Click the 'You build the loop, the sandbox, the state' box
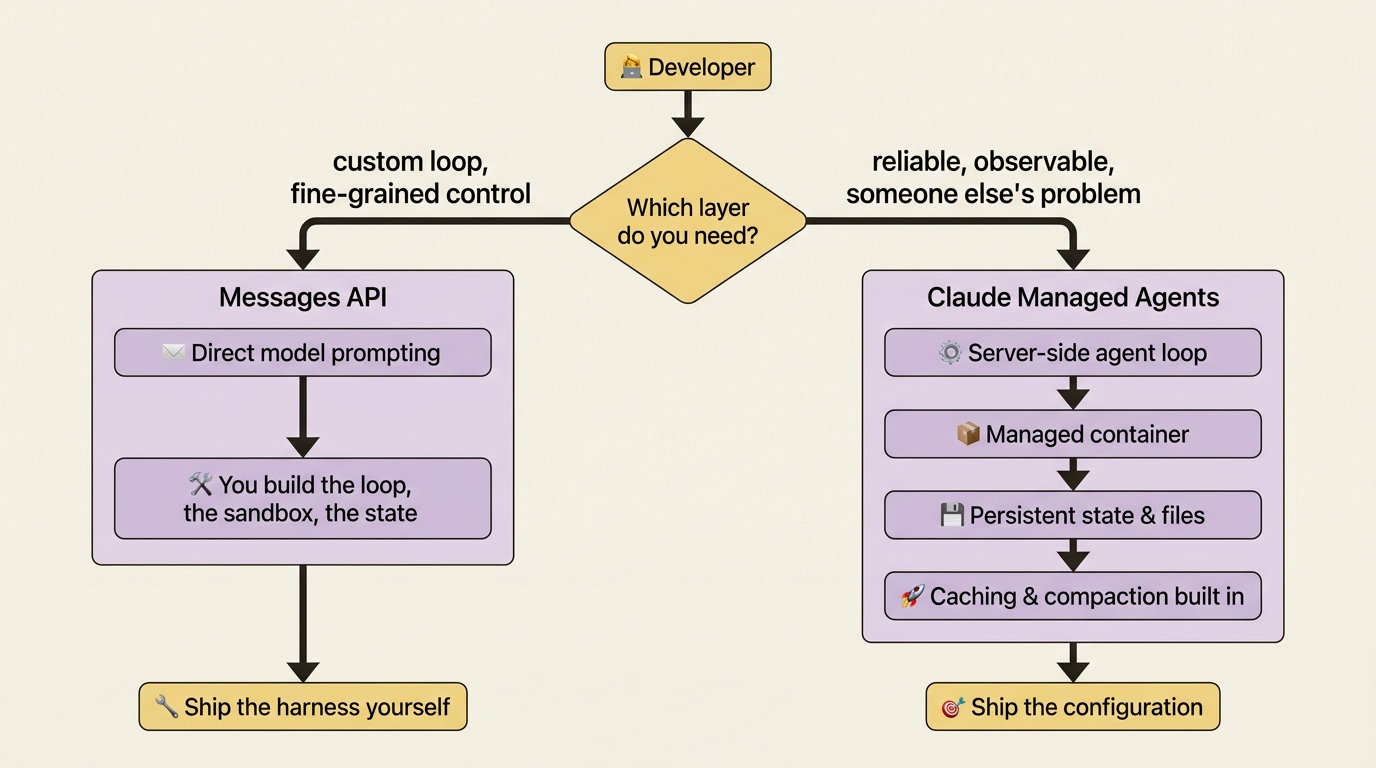 coord(303,499)
